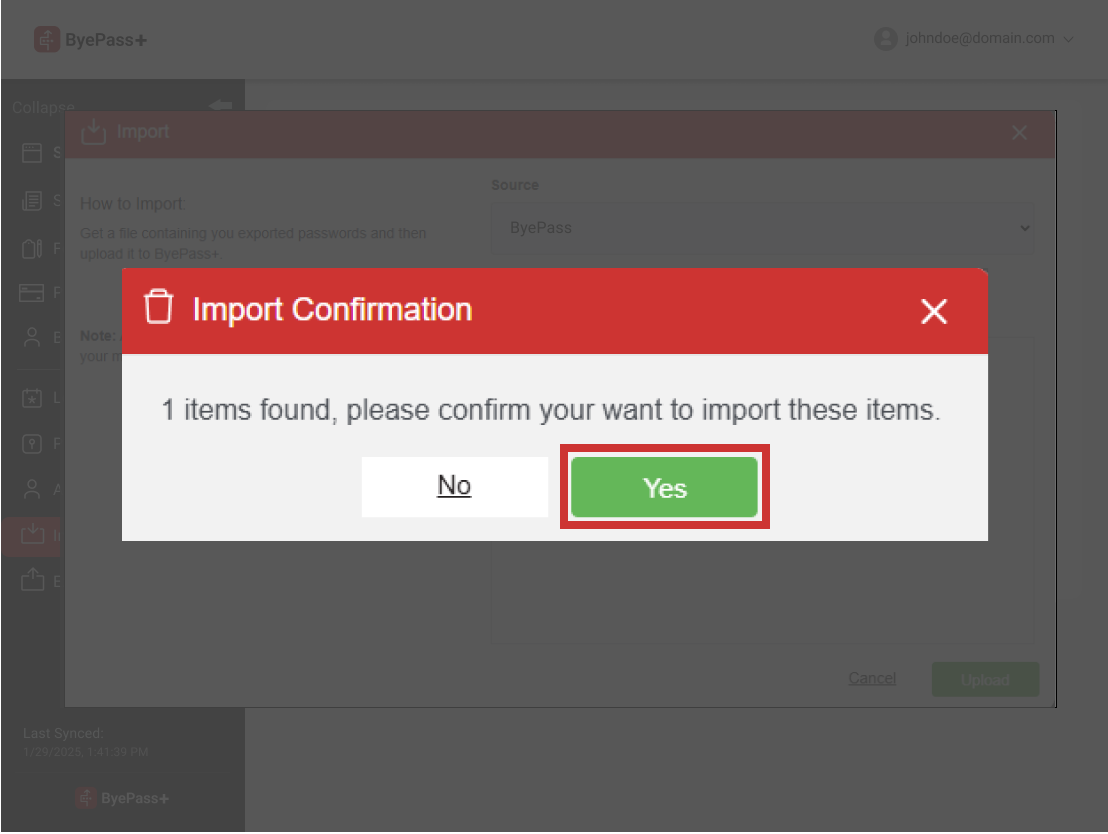Viewport: 1108px width, 834px height.
Task: Open the credit card icon in sidebar
Action: 32,293
